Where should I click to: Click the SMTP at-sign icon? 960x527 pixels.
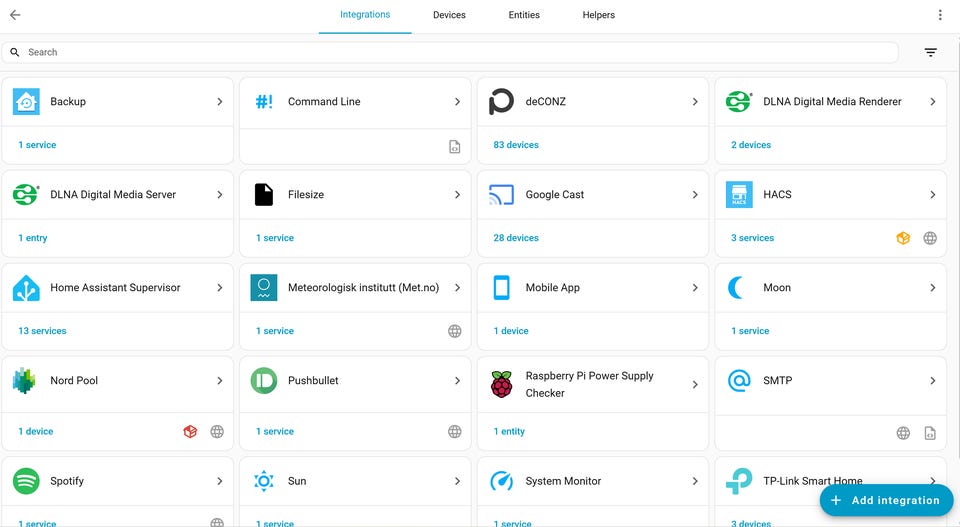pos(739,381)
